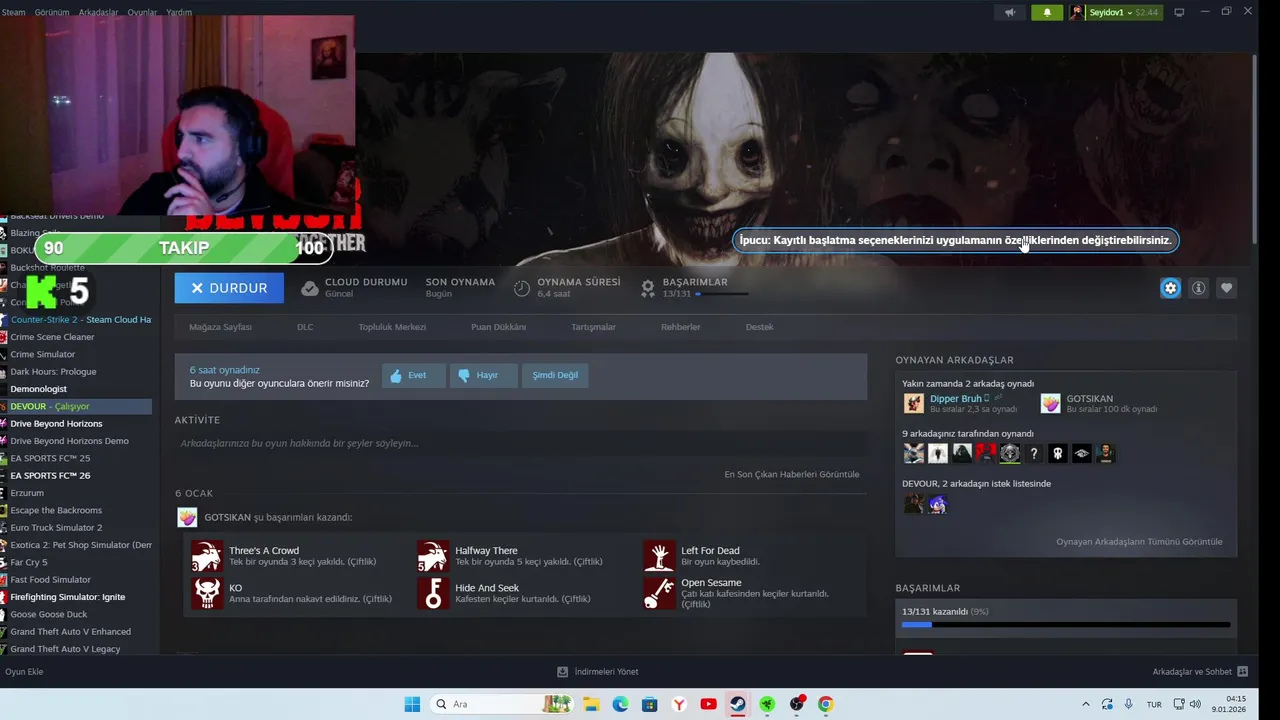1280x720 pixels.
Task: Open YouTube icon on taskbar
Action: click(709, 704)
